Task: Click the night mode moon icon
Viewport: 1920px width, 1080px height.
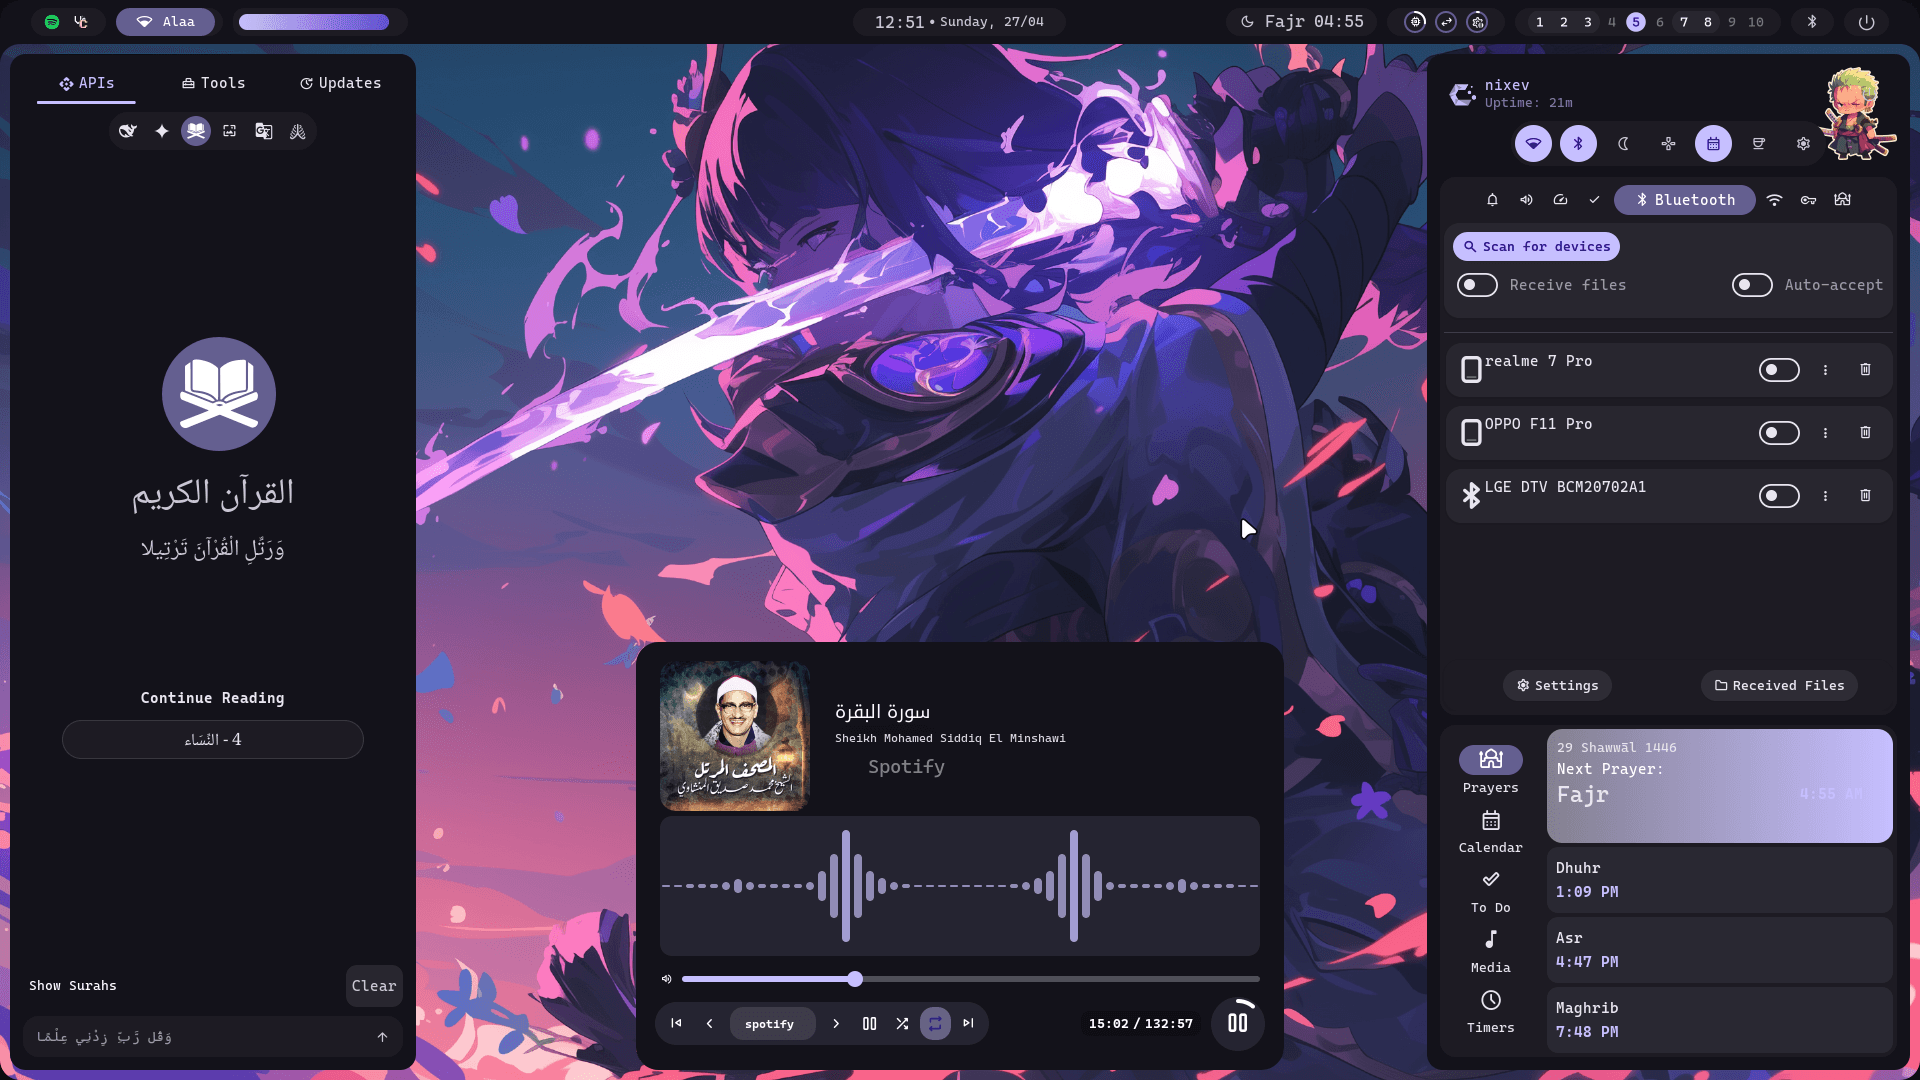Action: pos(1623,144)
